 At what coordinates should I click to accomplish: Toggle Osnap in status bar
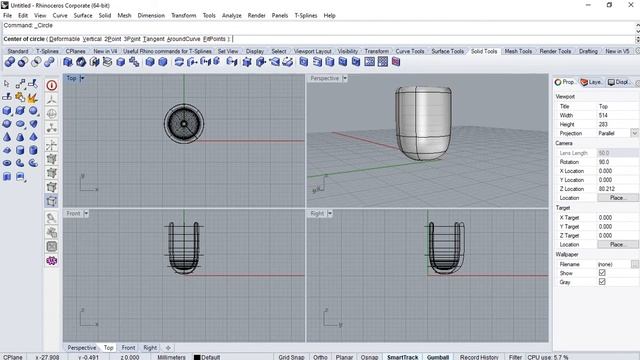coord(369,357)
